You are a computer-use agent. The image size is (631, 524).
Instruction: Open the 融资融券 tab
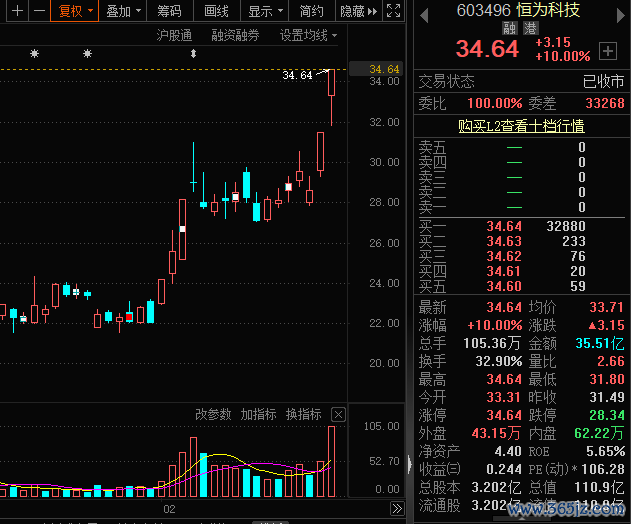tap(235, 35)
